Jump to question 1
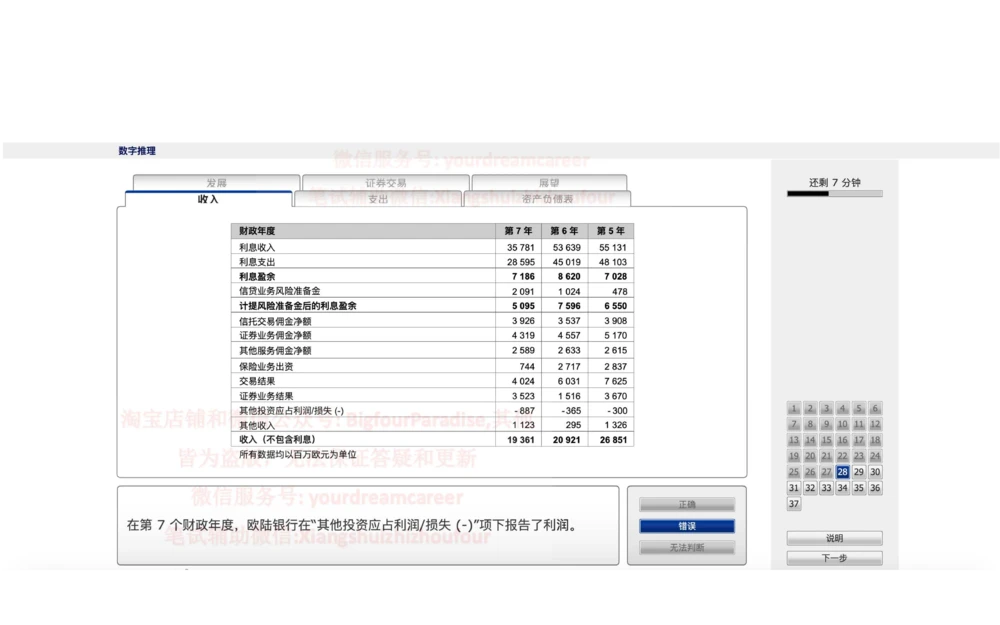1000x625 pixels. 794,409
